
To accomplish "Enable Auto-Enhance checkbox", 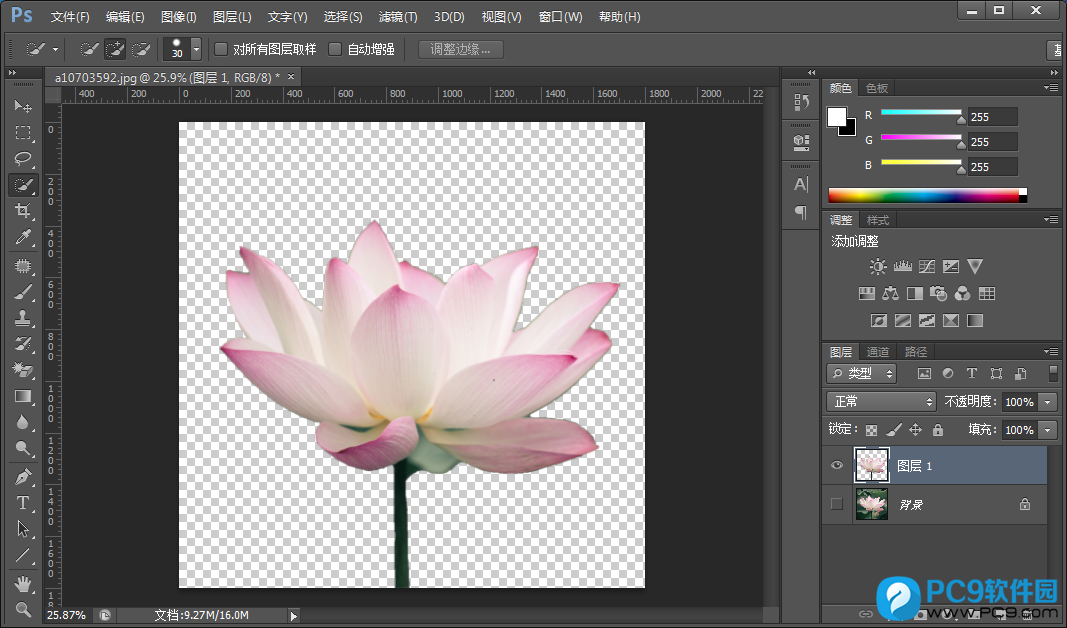I will pos(335,49).
